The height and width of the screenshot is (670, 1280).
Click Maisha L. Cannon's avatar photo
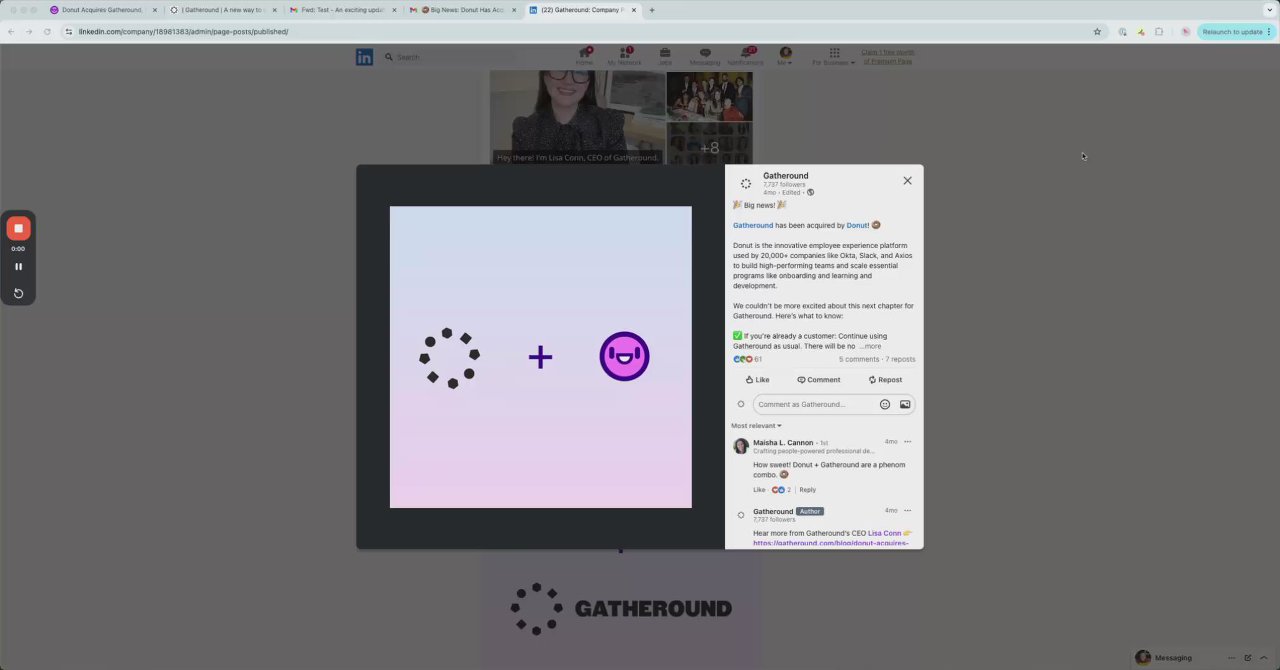tap(741, 446)
